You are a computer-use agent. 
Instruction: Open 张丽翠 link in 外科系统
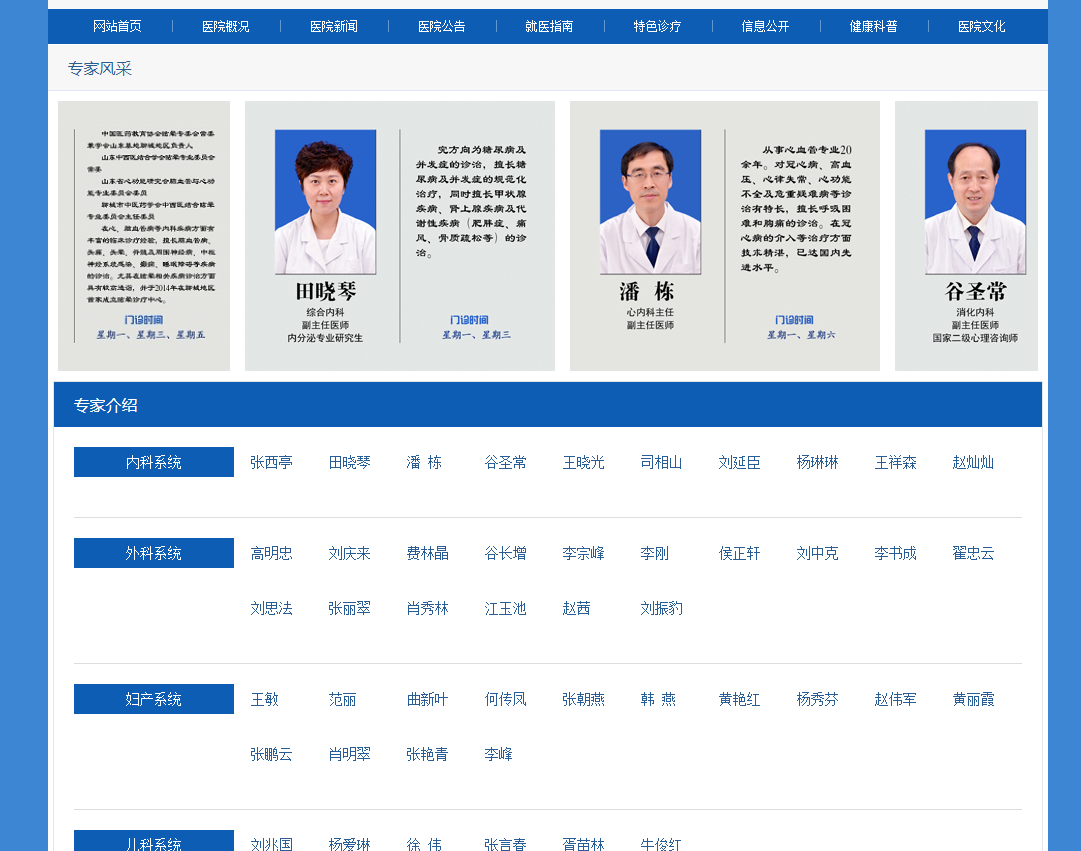[350, 608]
